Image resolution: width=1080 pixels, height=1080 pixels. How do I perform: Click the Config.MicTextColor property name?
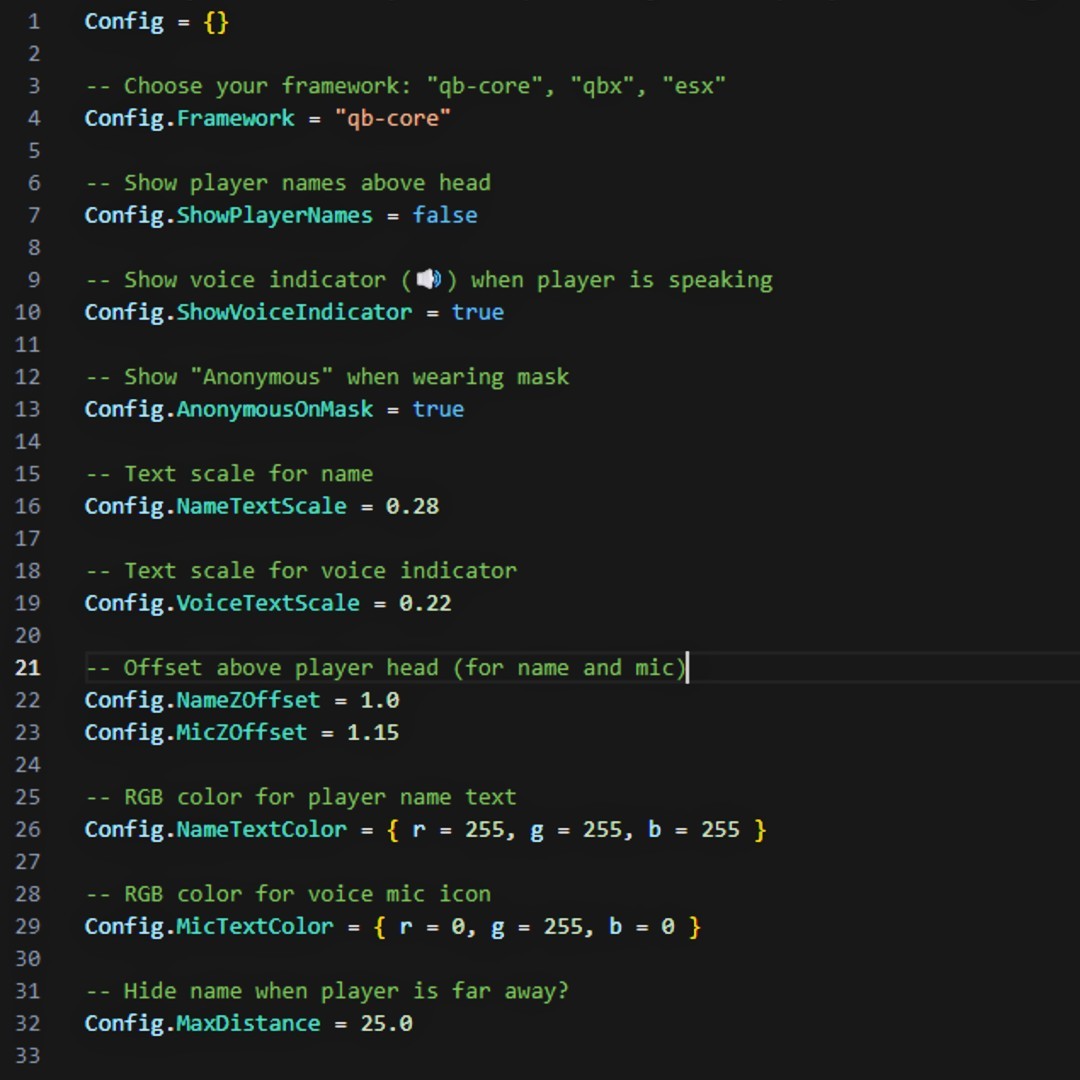click(x=209, y=926)
